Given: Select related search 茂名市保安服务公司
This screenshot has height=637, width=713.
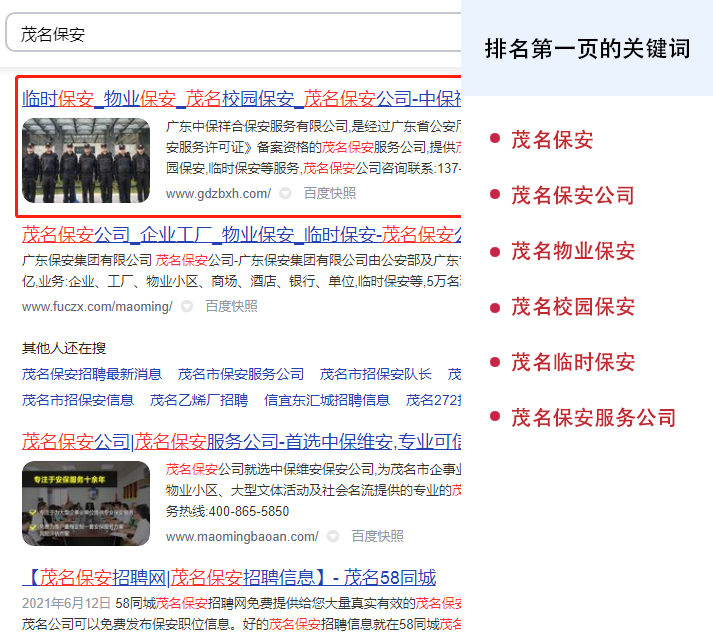Looking at the screenshot, I should [241, 374].
